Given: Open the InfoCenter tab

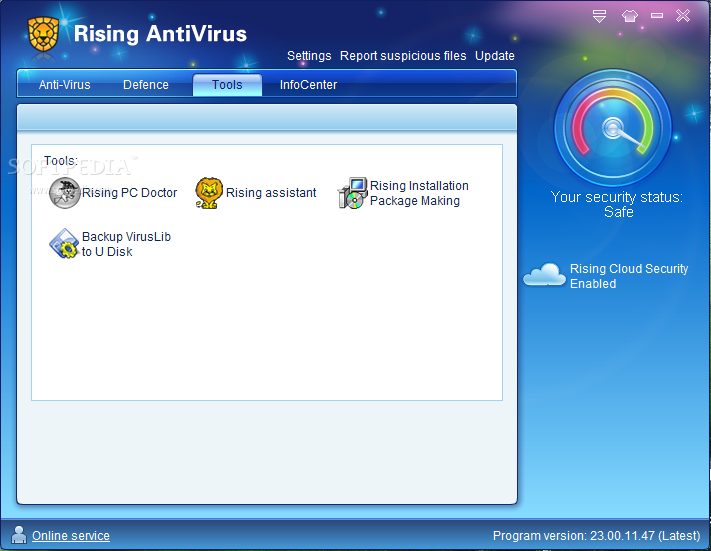Looking at the screenshot, I should tap(308, 85).
